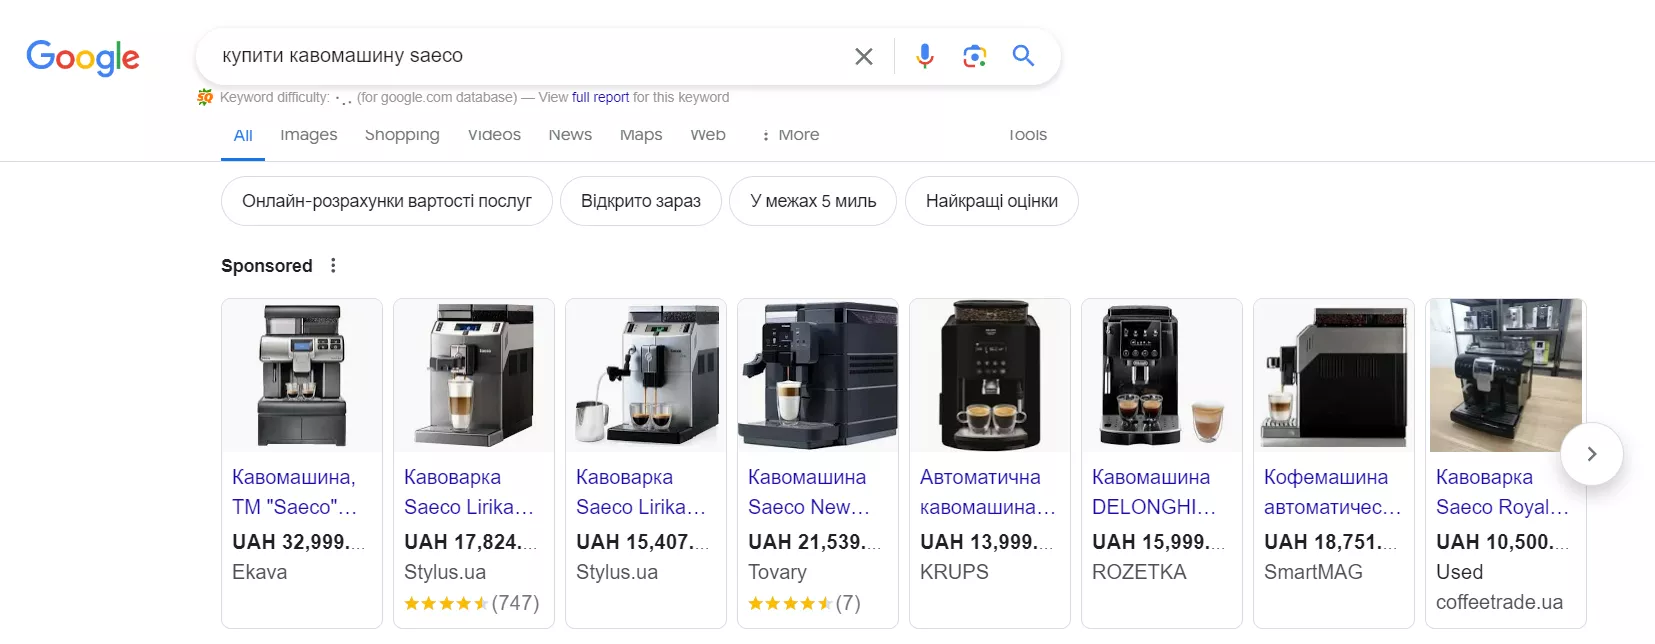Enable the "У межах 5 миль" filter
1655x644 pixels.
pyautogui.click(x=813, y=201)
